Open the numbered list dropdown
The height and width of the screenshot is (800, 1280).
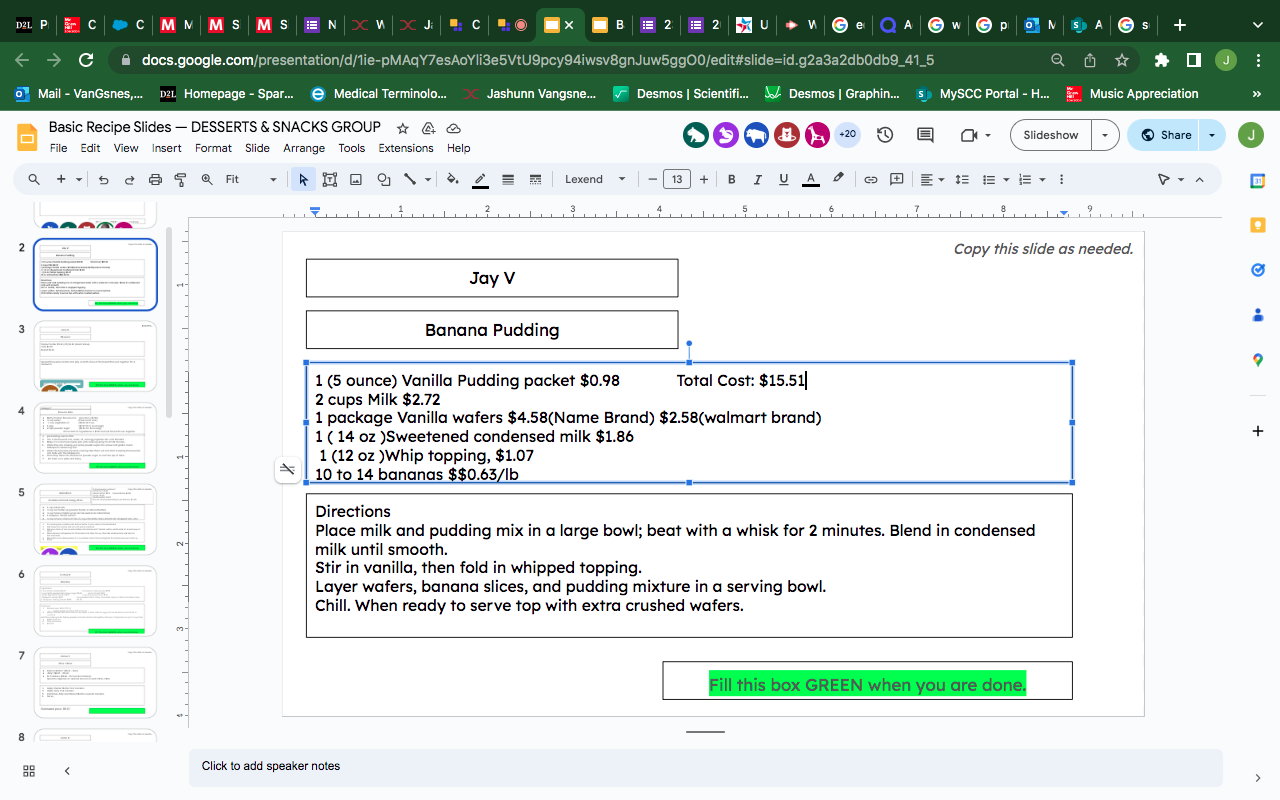[1029, 179]
